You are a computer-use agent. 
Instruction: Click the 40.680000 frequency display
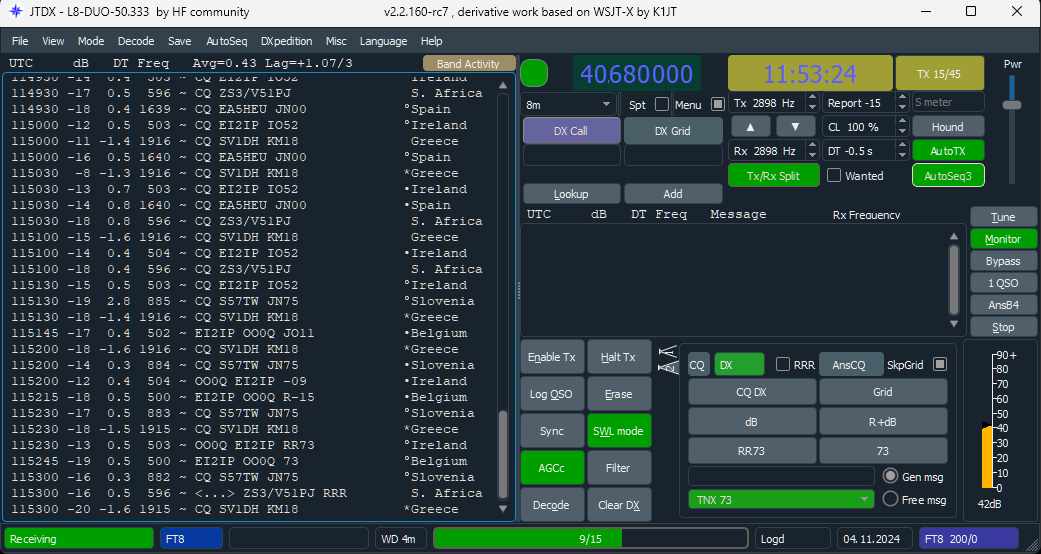pos(637,74)
